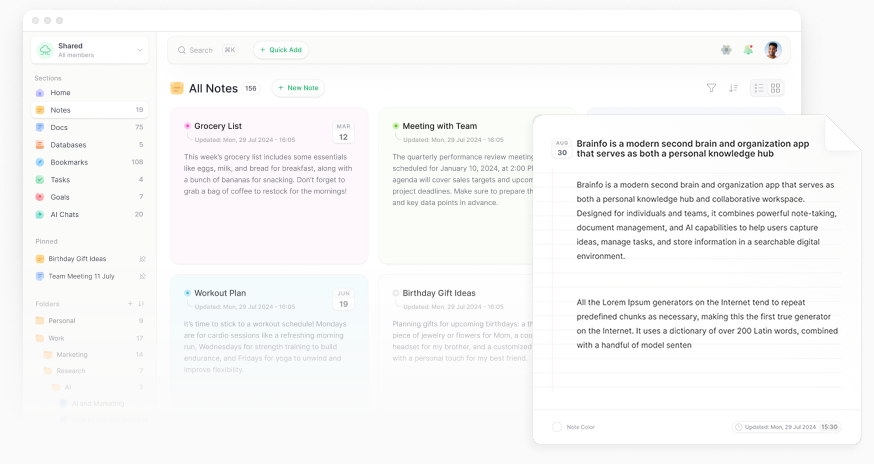The image size is (874, 464).
Task: Click the sort notes icon
Action: click(733, 88)
